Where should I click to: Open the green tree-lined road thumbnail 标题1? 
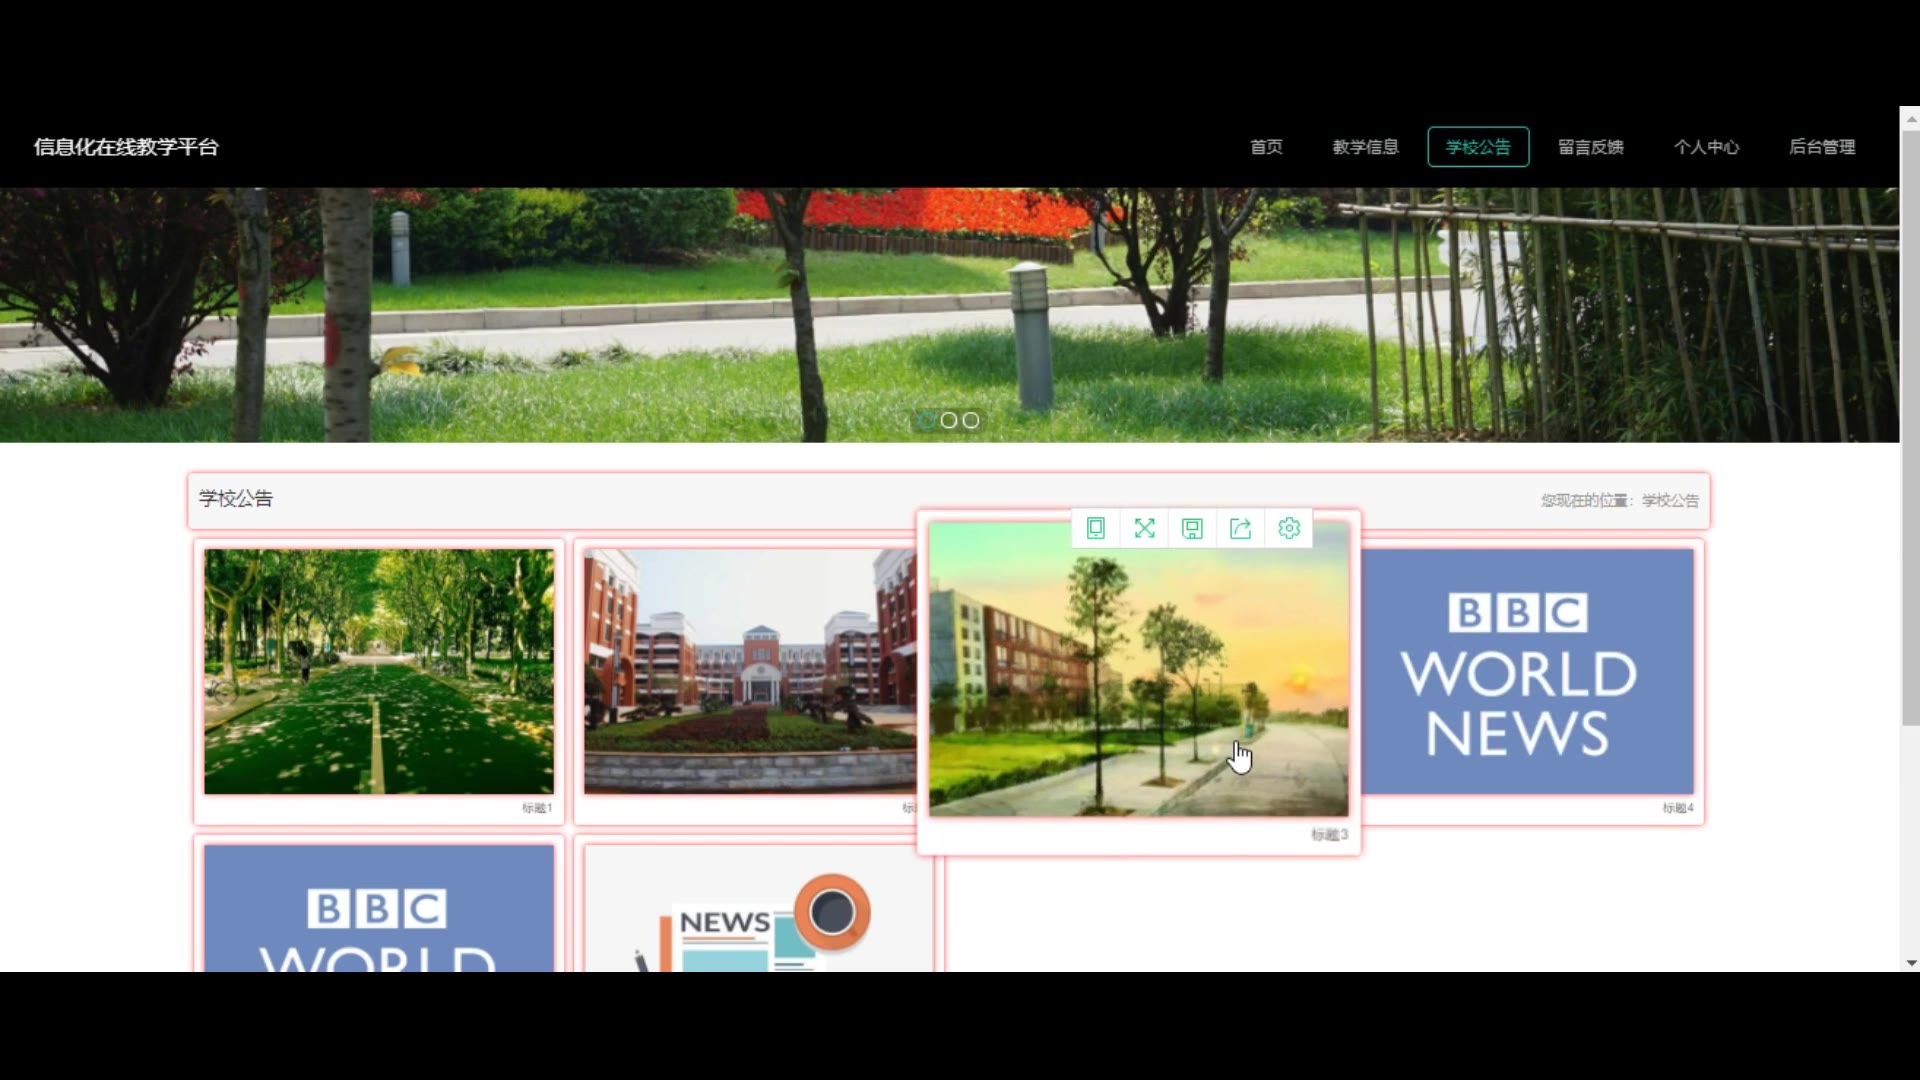click(x=379, y=671)
